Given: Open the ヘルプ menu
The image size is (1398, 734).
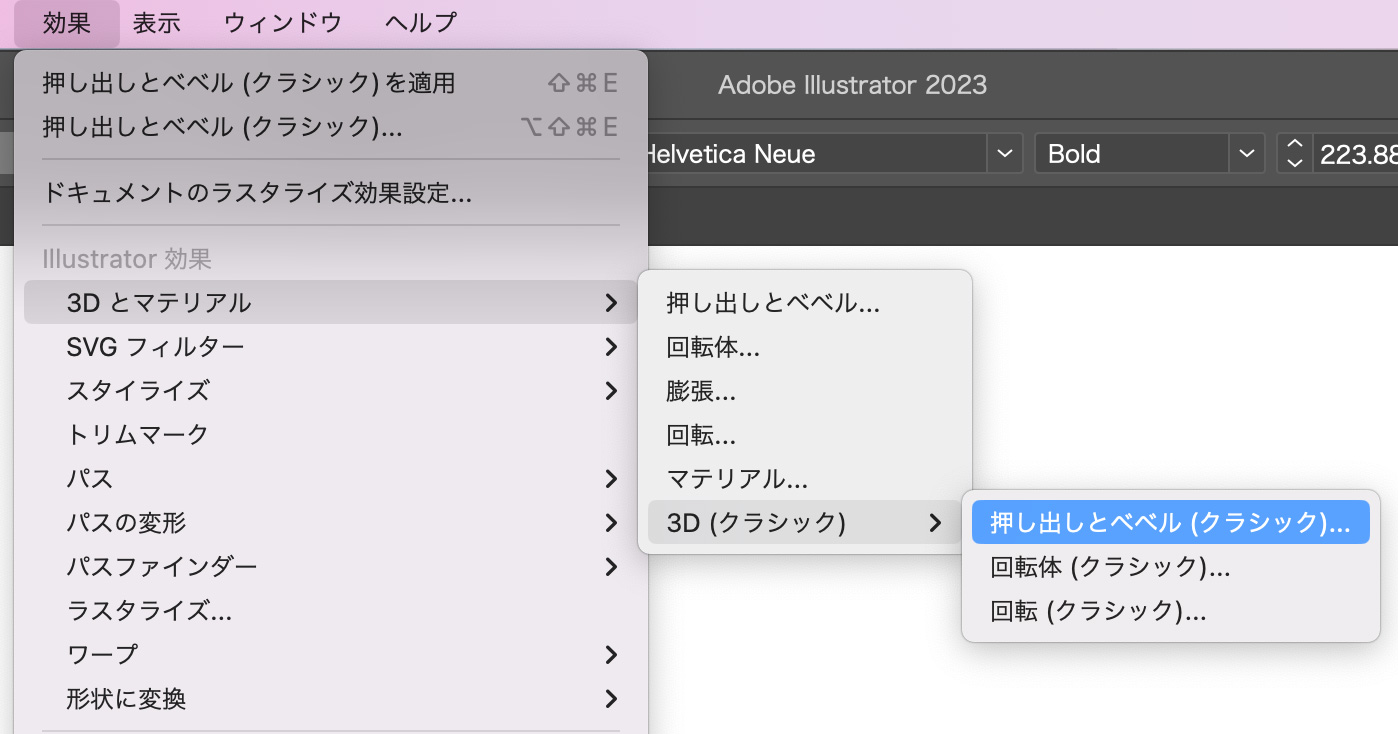Looking at the screenshot, I should pos(420,23).
